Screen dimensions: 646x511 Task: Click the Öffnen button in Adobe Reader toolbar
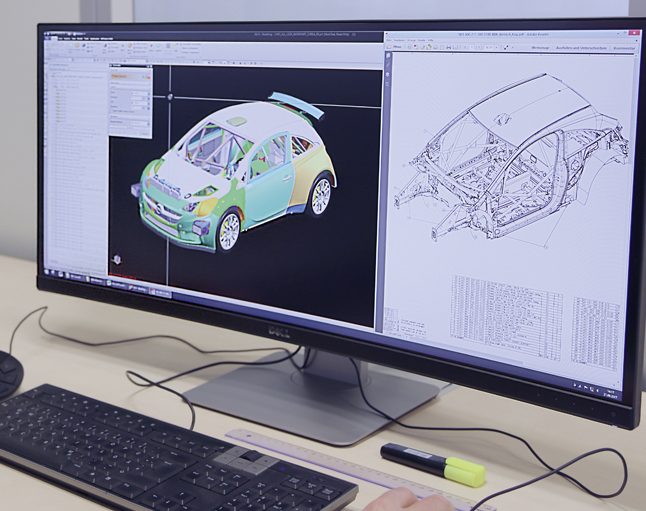394,47
